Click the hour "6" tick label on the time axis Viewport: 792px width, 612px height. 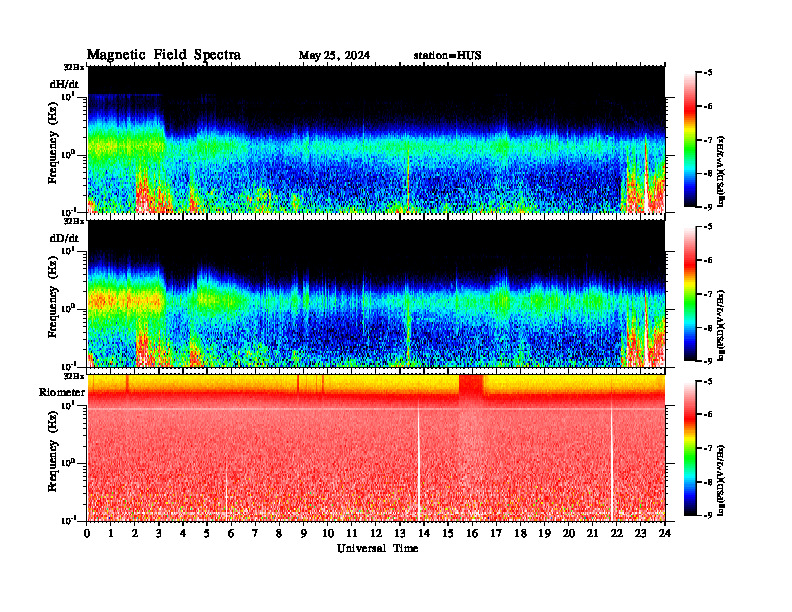click(231, 533)
